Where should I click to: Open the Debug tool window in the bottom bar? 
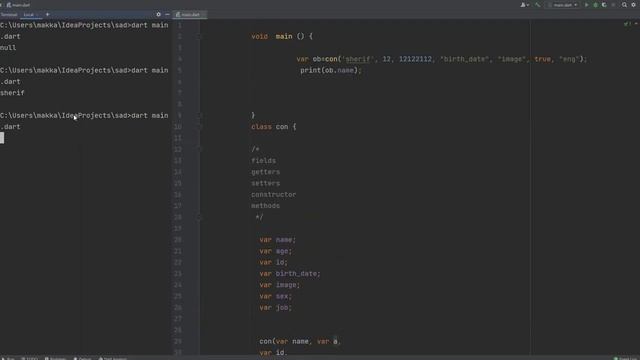click(82, 358)
